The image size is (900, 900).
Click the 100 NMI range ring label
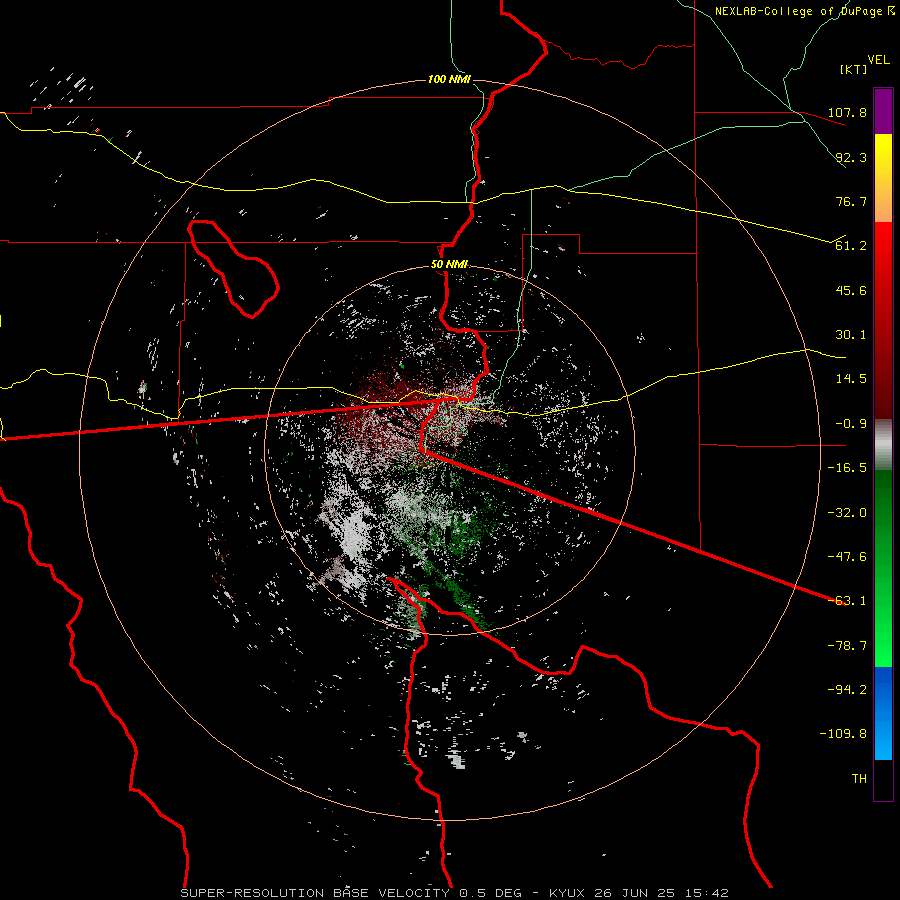pyautogui.click(x=449, y=79)
